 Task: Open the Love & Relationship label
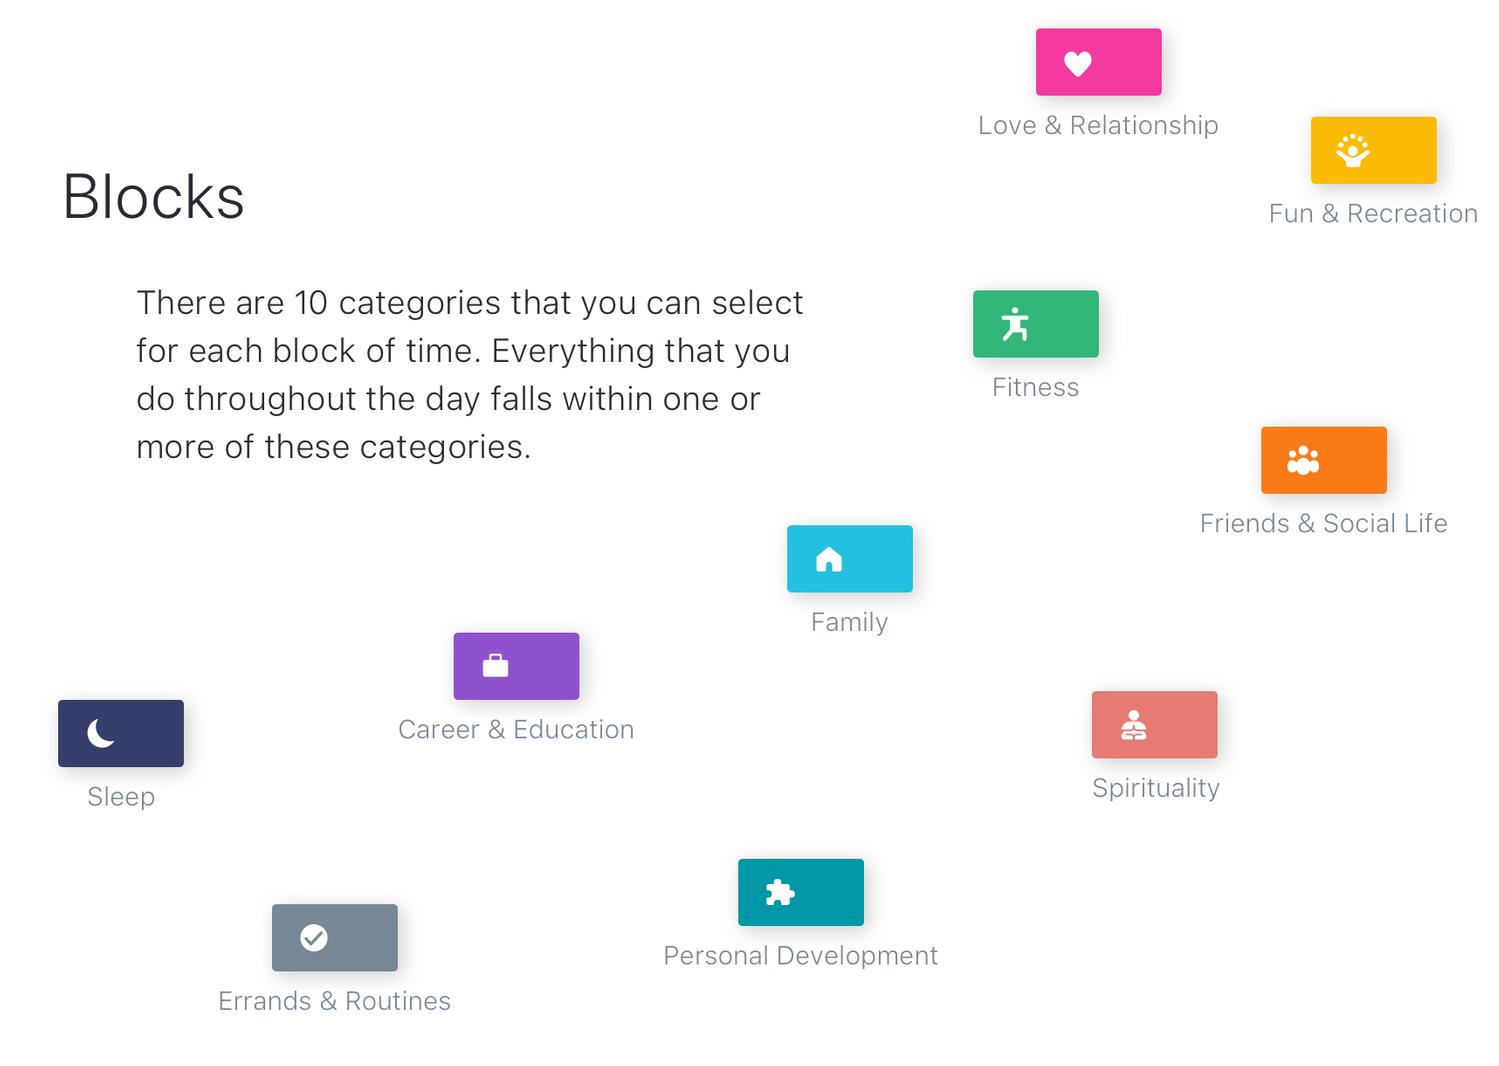pyautogui.click(x=1097, y=125)
